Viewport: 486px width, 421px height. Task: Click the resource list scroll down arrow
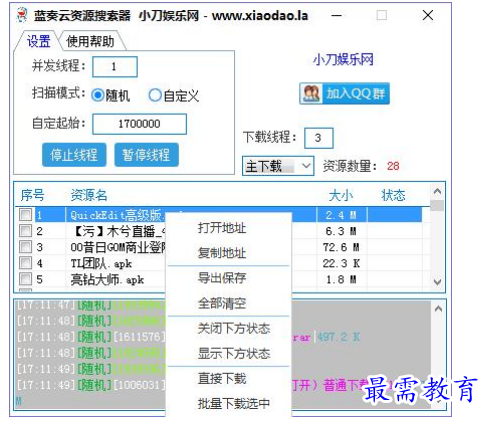pos(437,282)
